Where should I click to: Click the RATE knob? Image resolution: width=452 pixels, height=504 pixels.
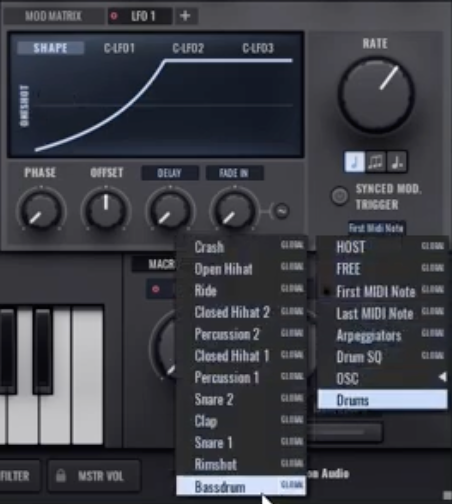tap(376, 95)
